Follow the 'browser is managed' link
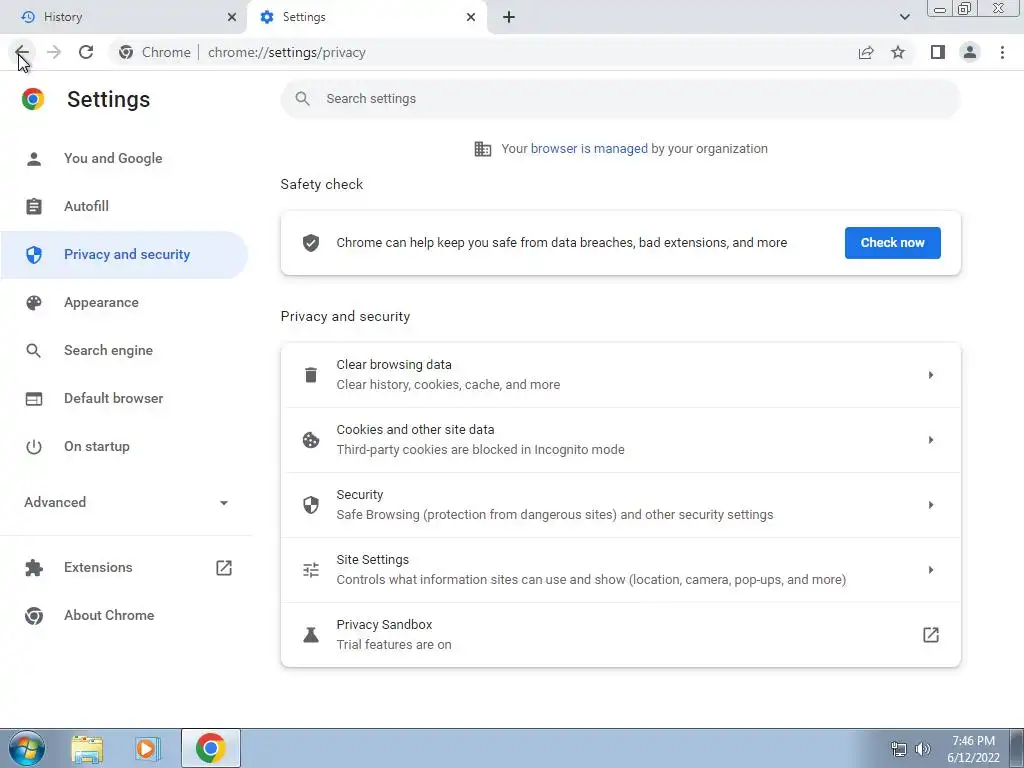 tap(588, 149)
